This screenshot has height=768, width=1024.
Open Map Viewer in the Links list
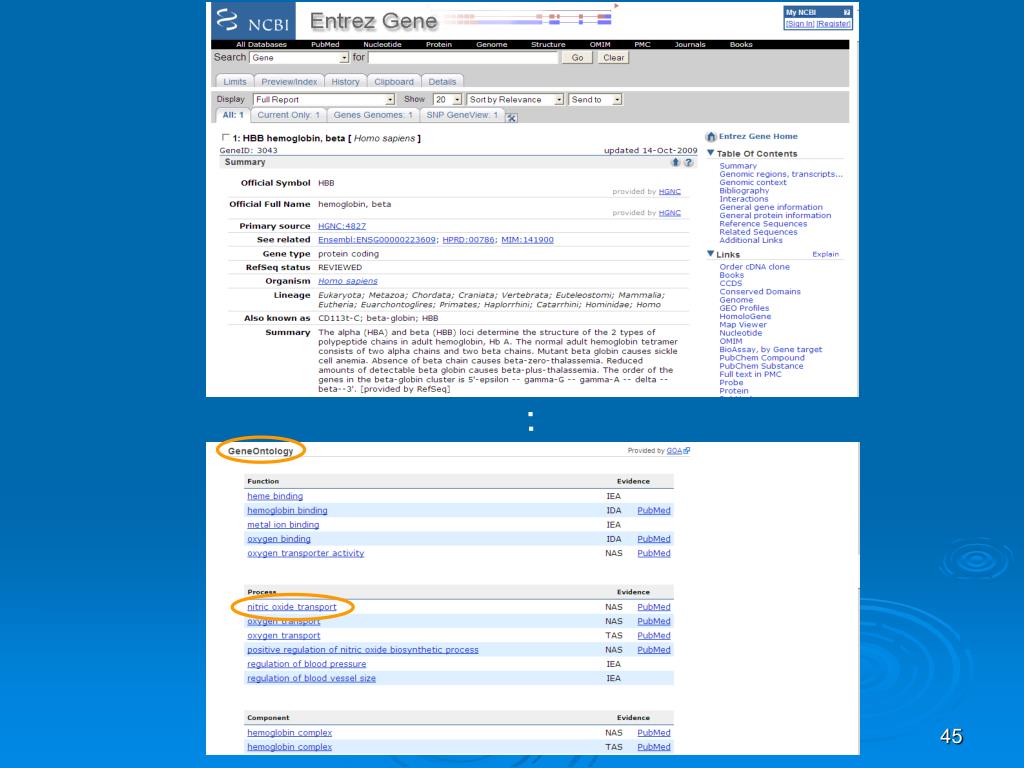coord(743,325)
